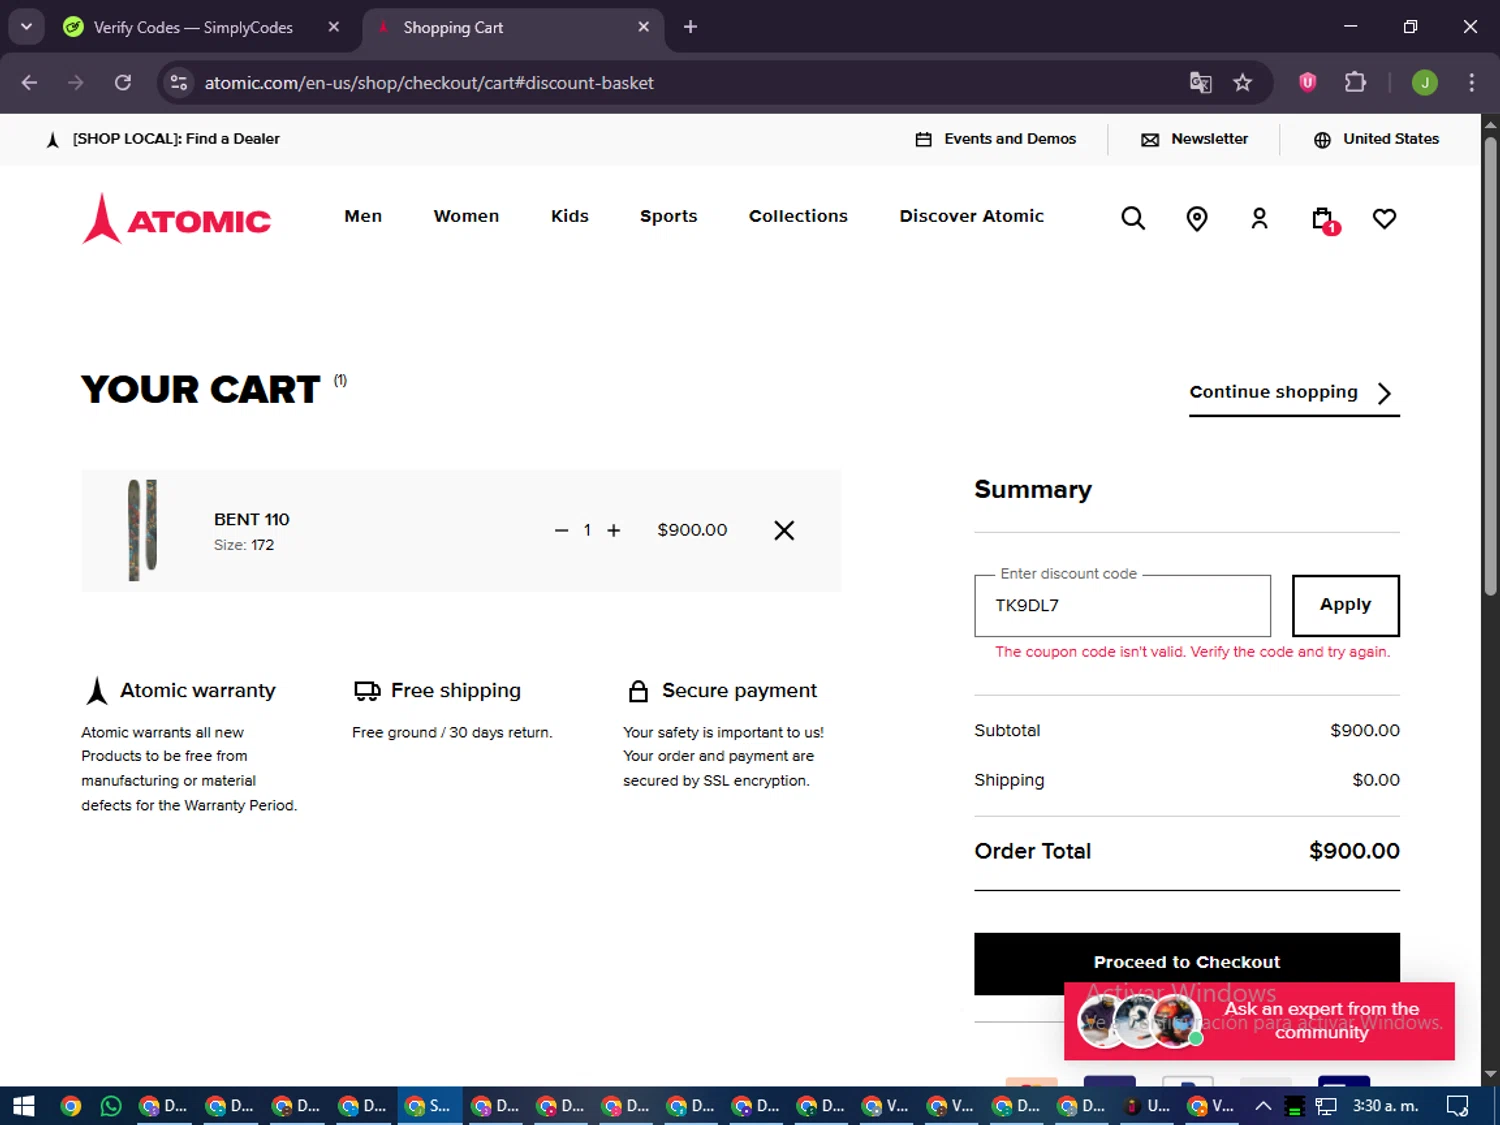
Task: Click the taskbar clock 3:30 a. m.
Action: pos(1385,1106)
